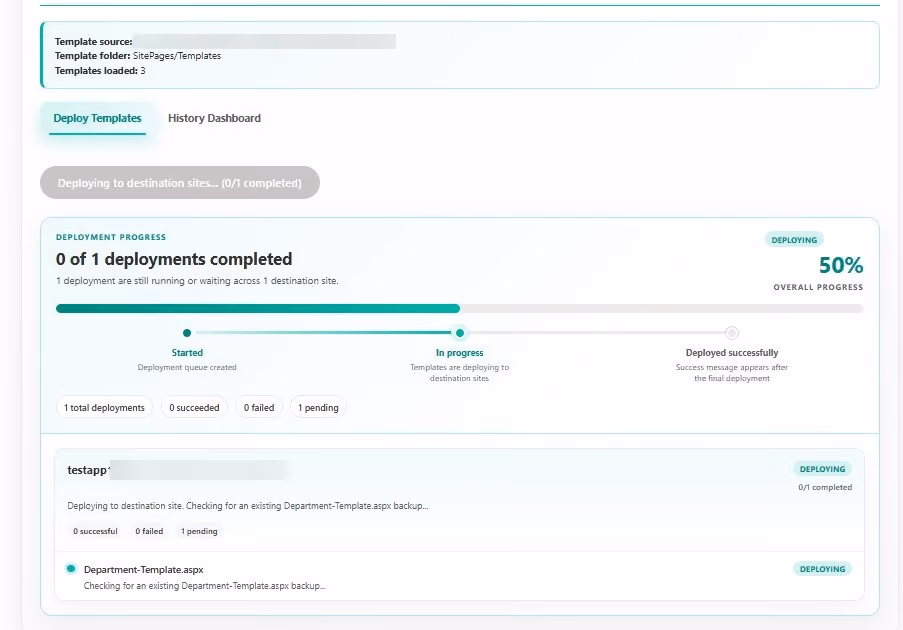Click the Templates loaded: 3 line

point(100,71)
